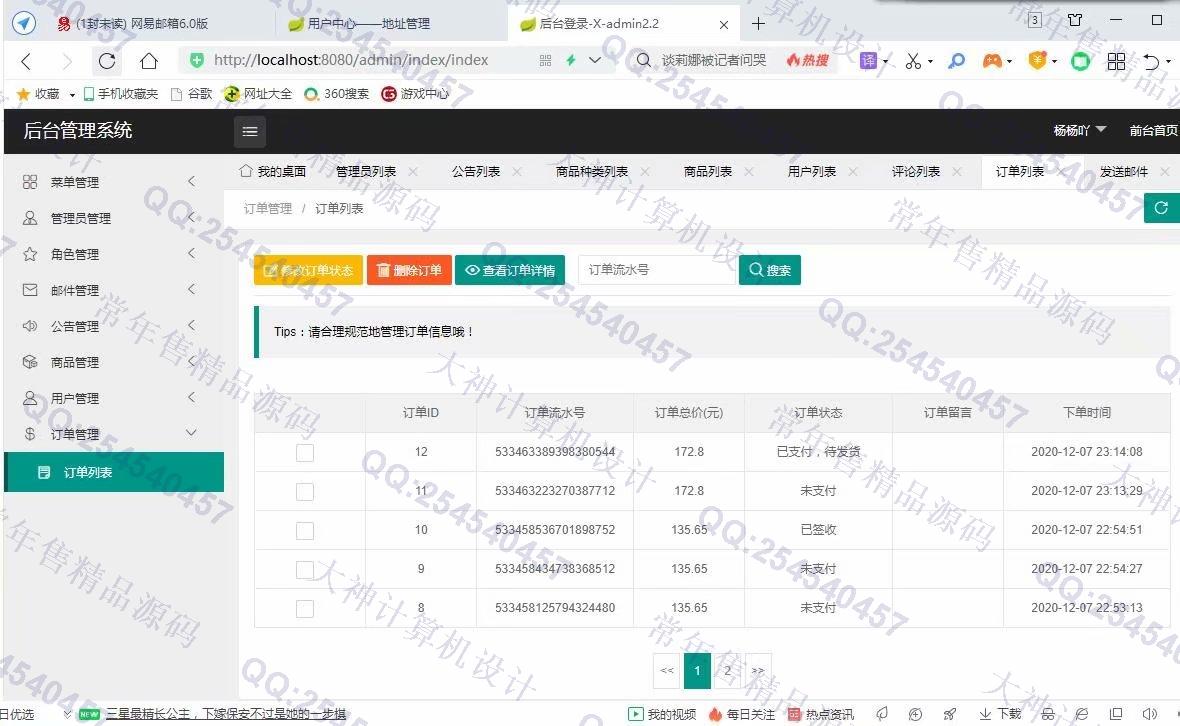Screen dimensions: 1180x726
Task: Open the browser apps grid icon
Action: 1117,61
